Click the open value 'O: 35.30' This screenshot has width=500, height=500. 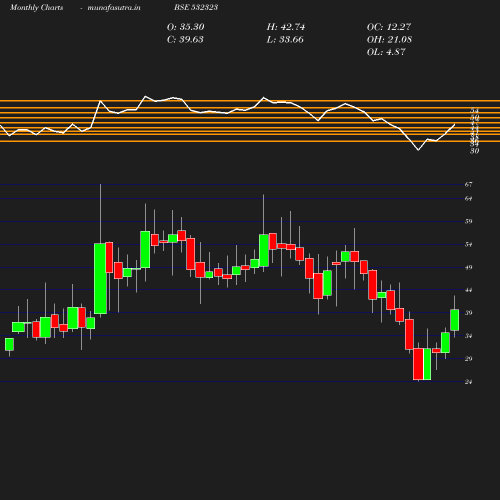click(x=186, y=27)
